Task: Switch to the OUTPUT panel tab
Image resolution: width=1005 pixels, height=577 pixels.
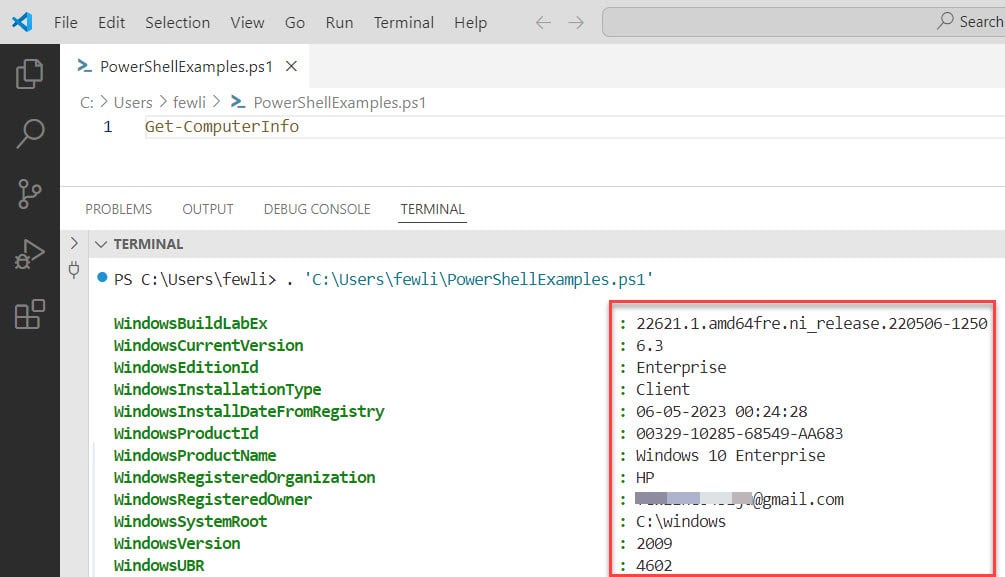Action: (208, 209)
